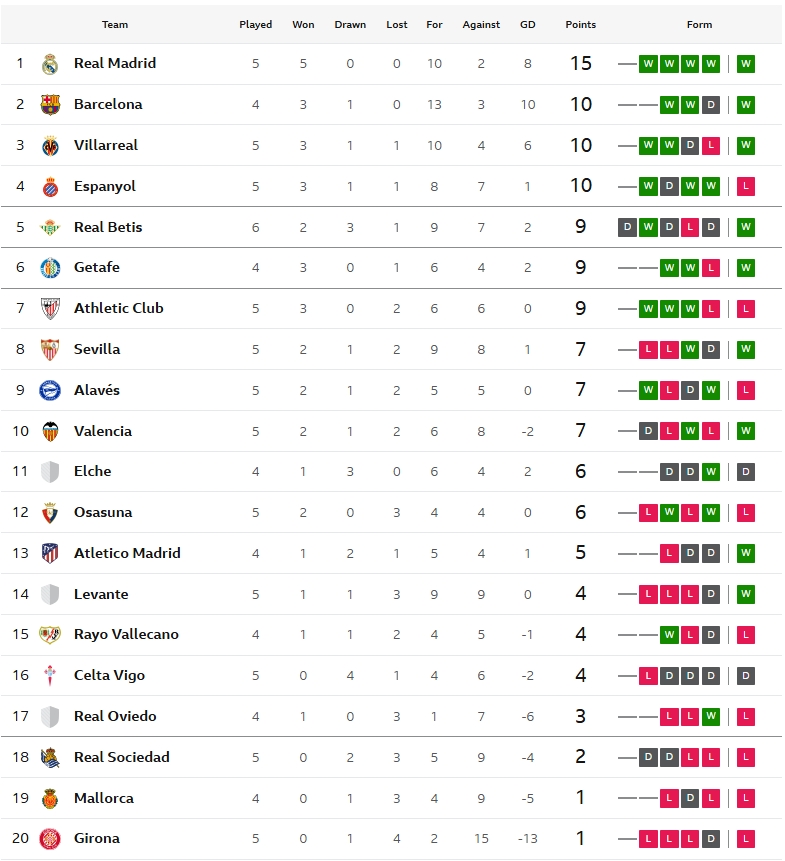
Task: Click Real Madrid's latest win form badge
Action: click(745, 64)
